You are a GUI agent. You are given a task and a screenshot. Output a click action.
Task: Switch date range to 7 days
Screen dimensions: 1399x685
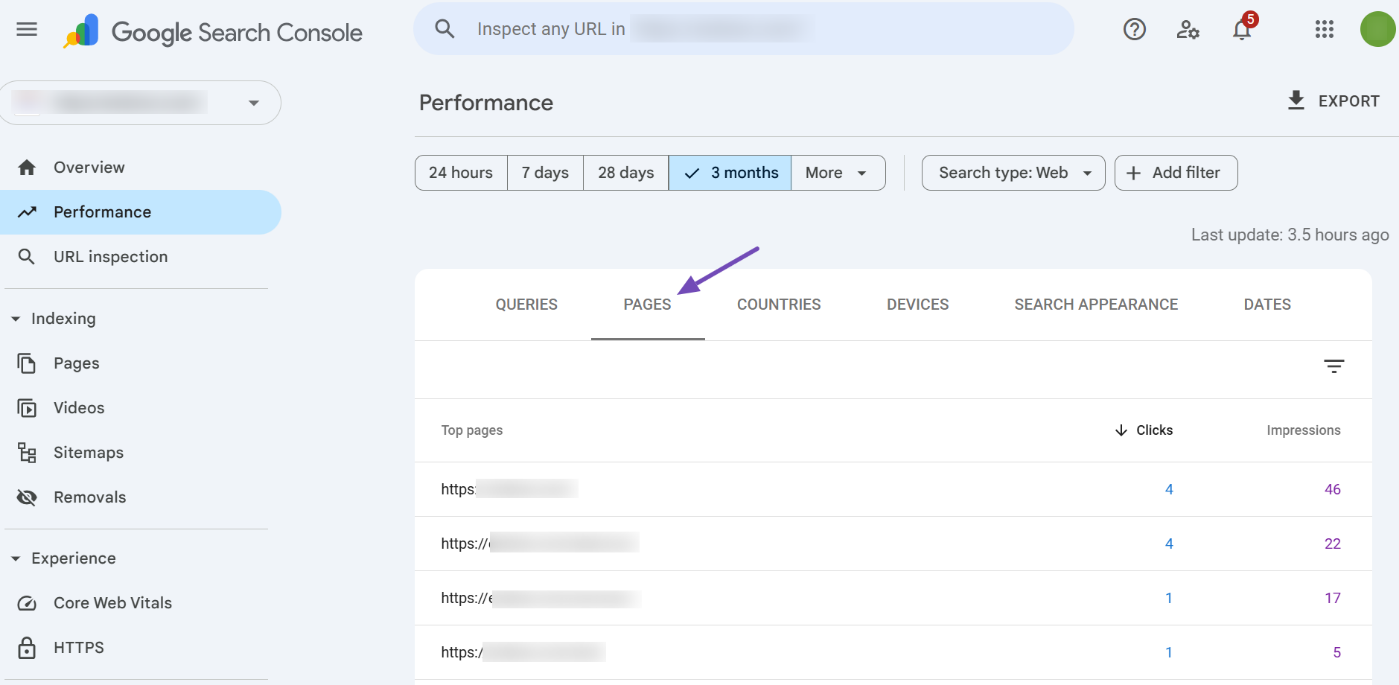[x=545, y=172]
